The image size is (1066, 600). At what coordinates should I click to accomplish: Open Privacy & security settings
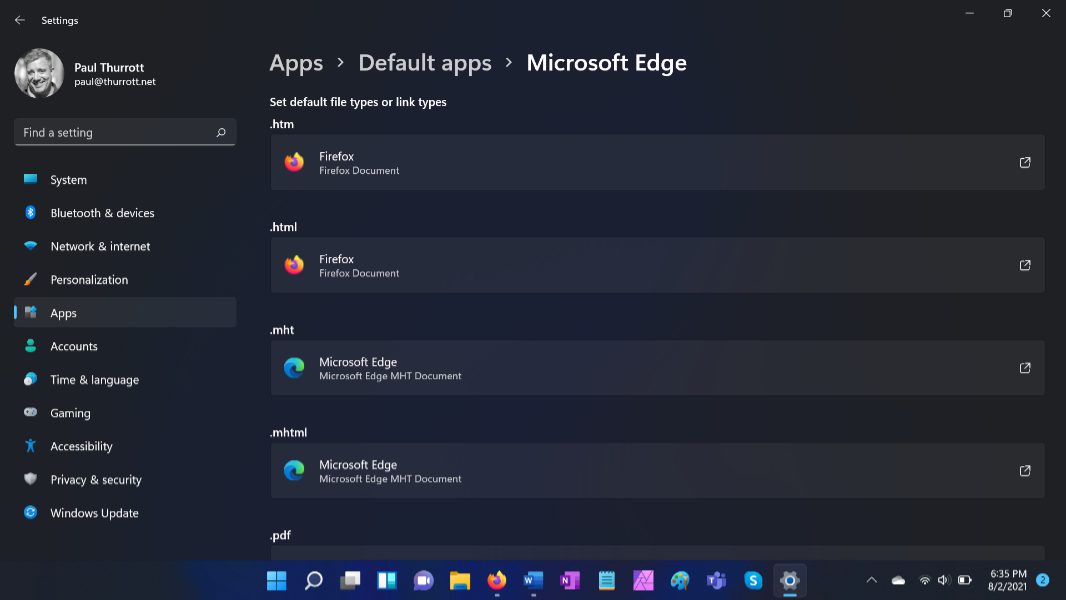[96, 480]
